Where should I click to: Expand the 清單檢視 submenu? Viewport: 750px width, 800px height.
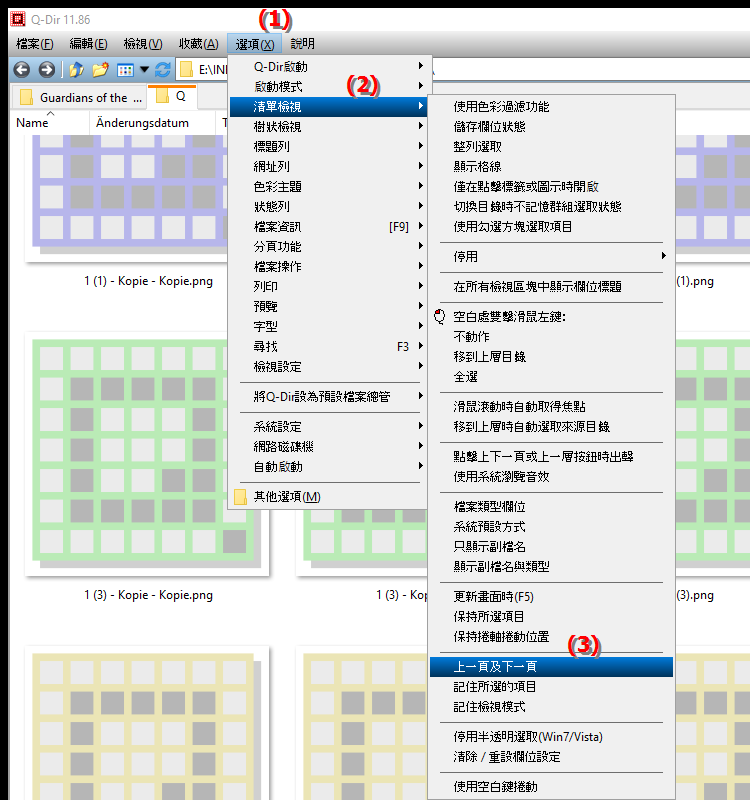tap(328, 107)
